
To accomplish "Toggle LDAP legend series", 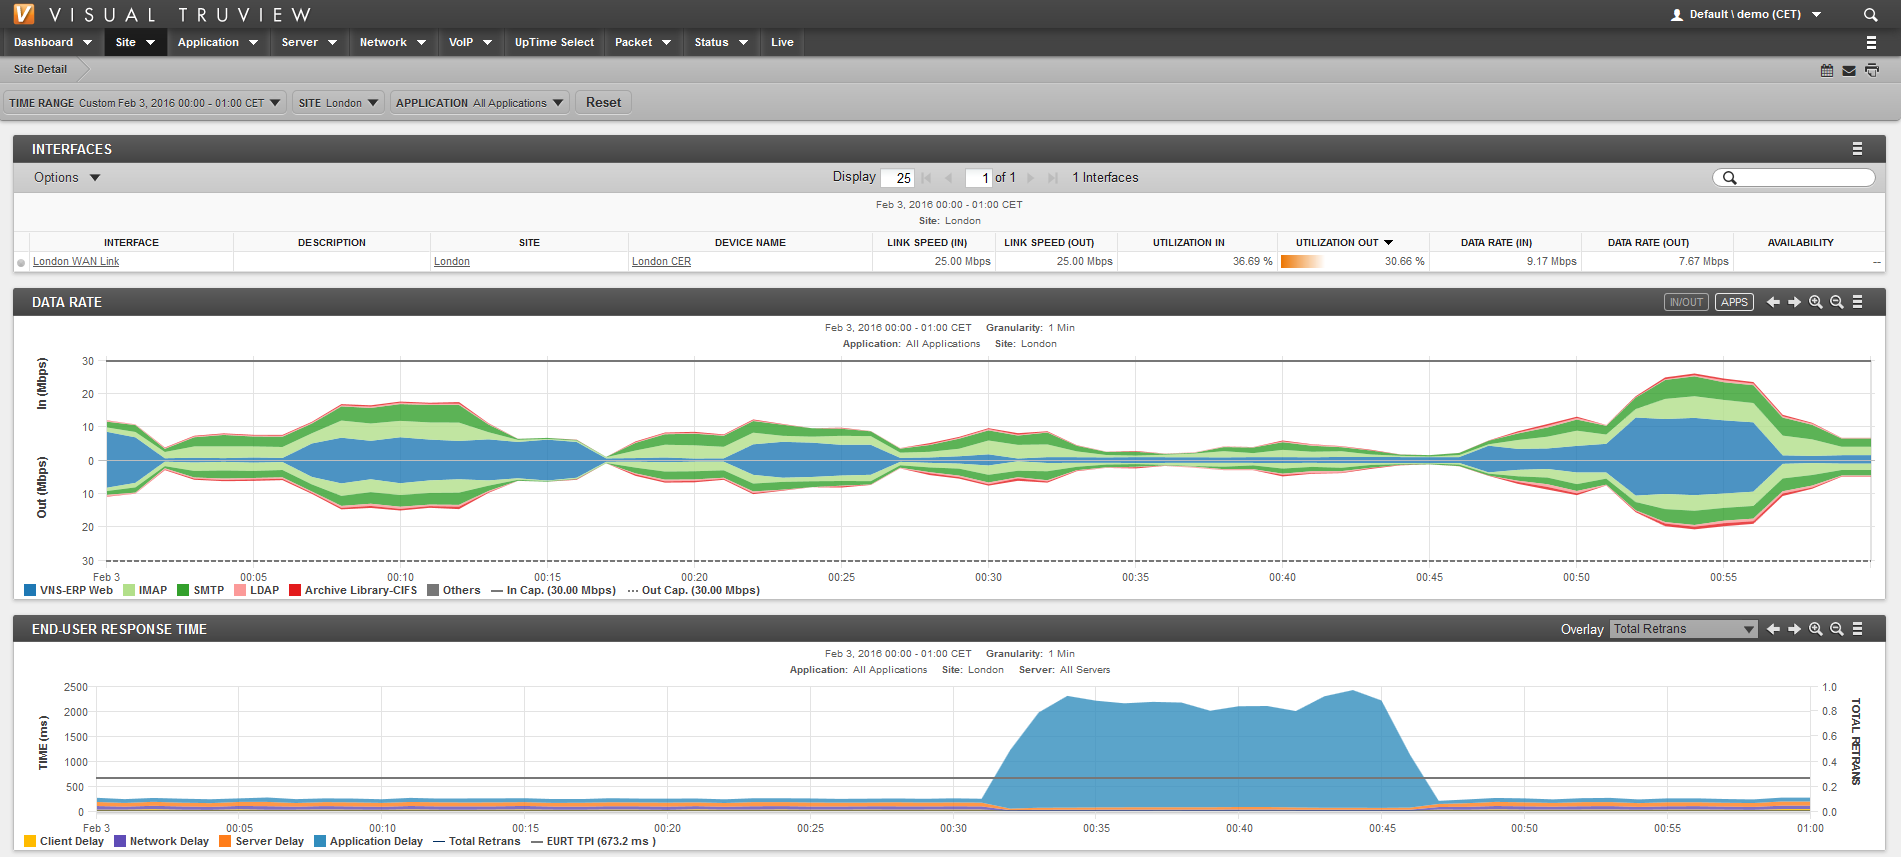I will click(x=256, y=590).
